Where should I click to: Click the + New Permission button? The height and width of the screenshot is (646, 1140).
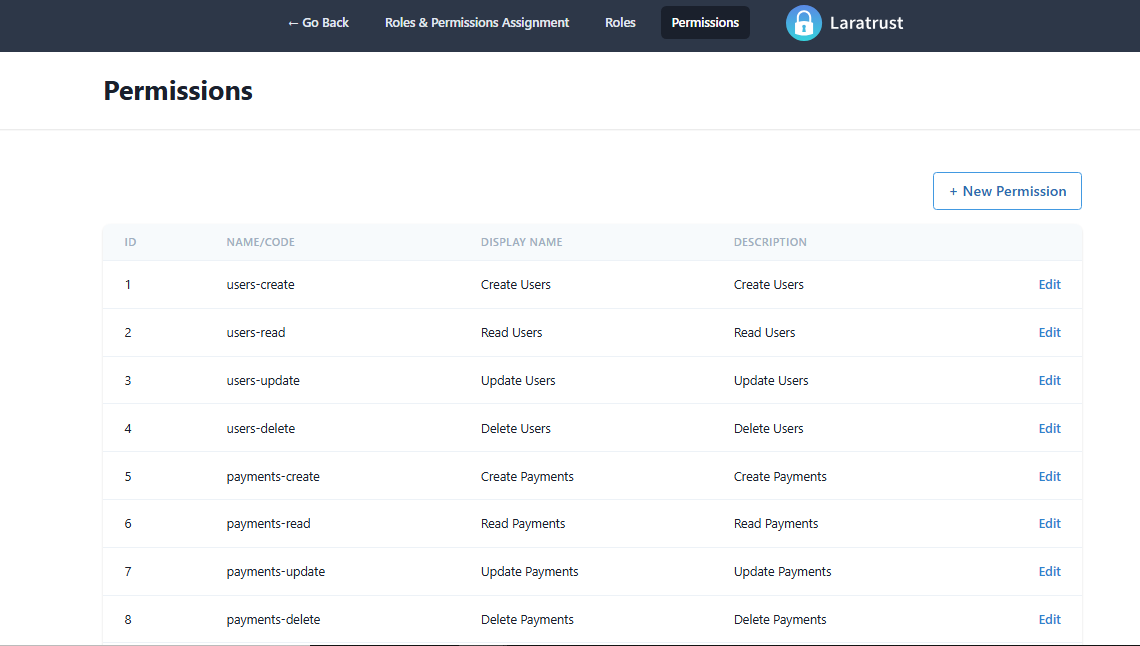[1007, 191]
